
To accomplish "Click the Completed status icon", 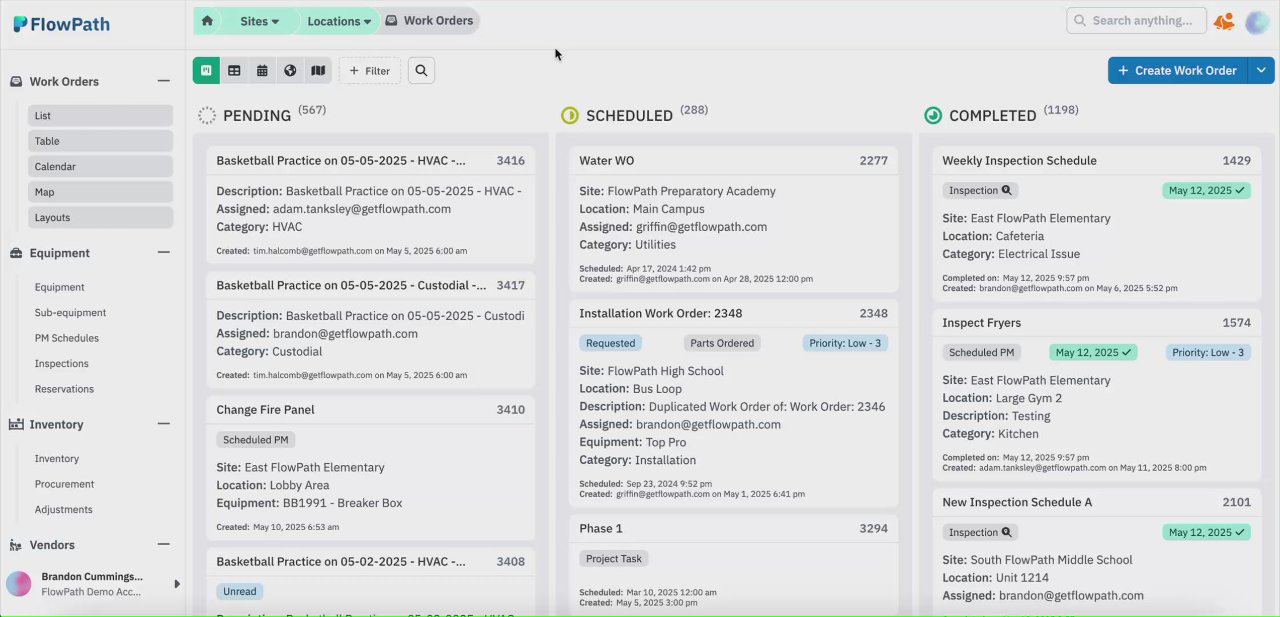I will point(933,116).
